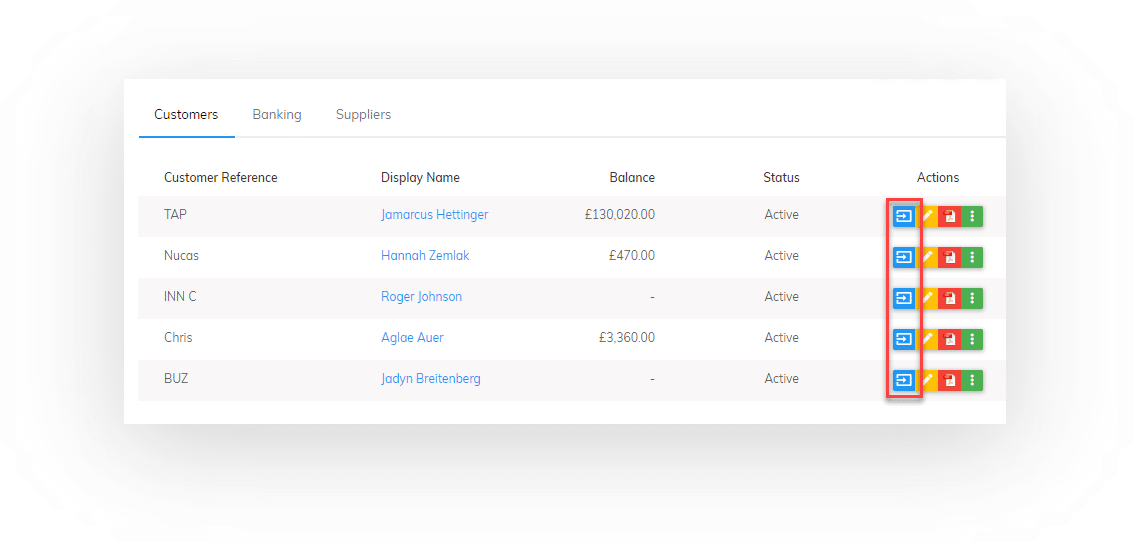This screenshot has height=542, width=1134.
Task: Click the Active status in the BUZ row
Action: 781,378
